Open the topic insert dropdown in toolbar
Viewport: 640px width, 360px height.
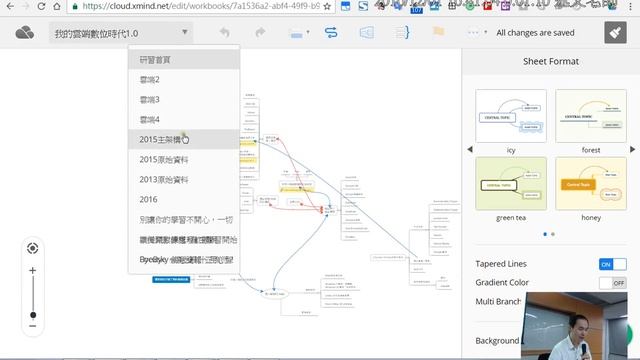pyautogui.click(x=299, y=33)
